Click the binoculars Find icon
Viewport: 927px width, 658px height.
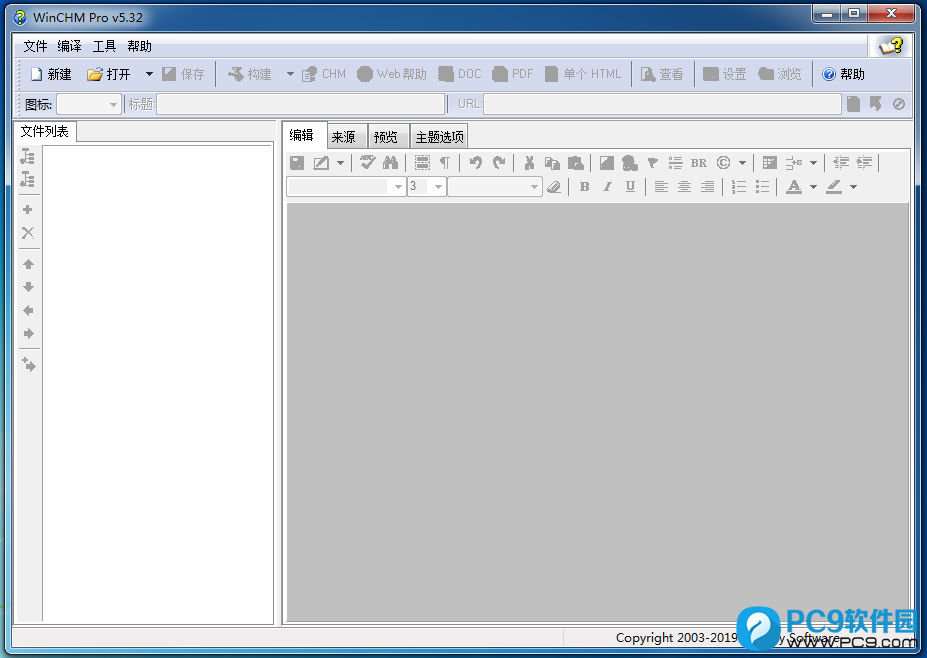click(390, 163)
